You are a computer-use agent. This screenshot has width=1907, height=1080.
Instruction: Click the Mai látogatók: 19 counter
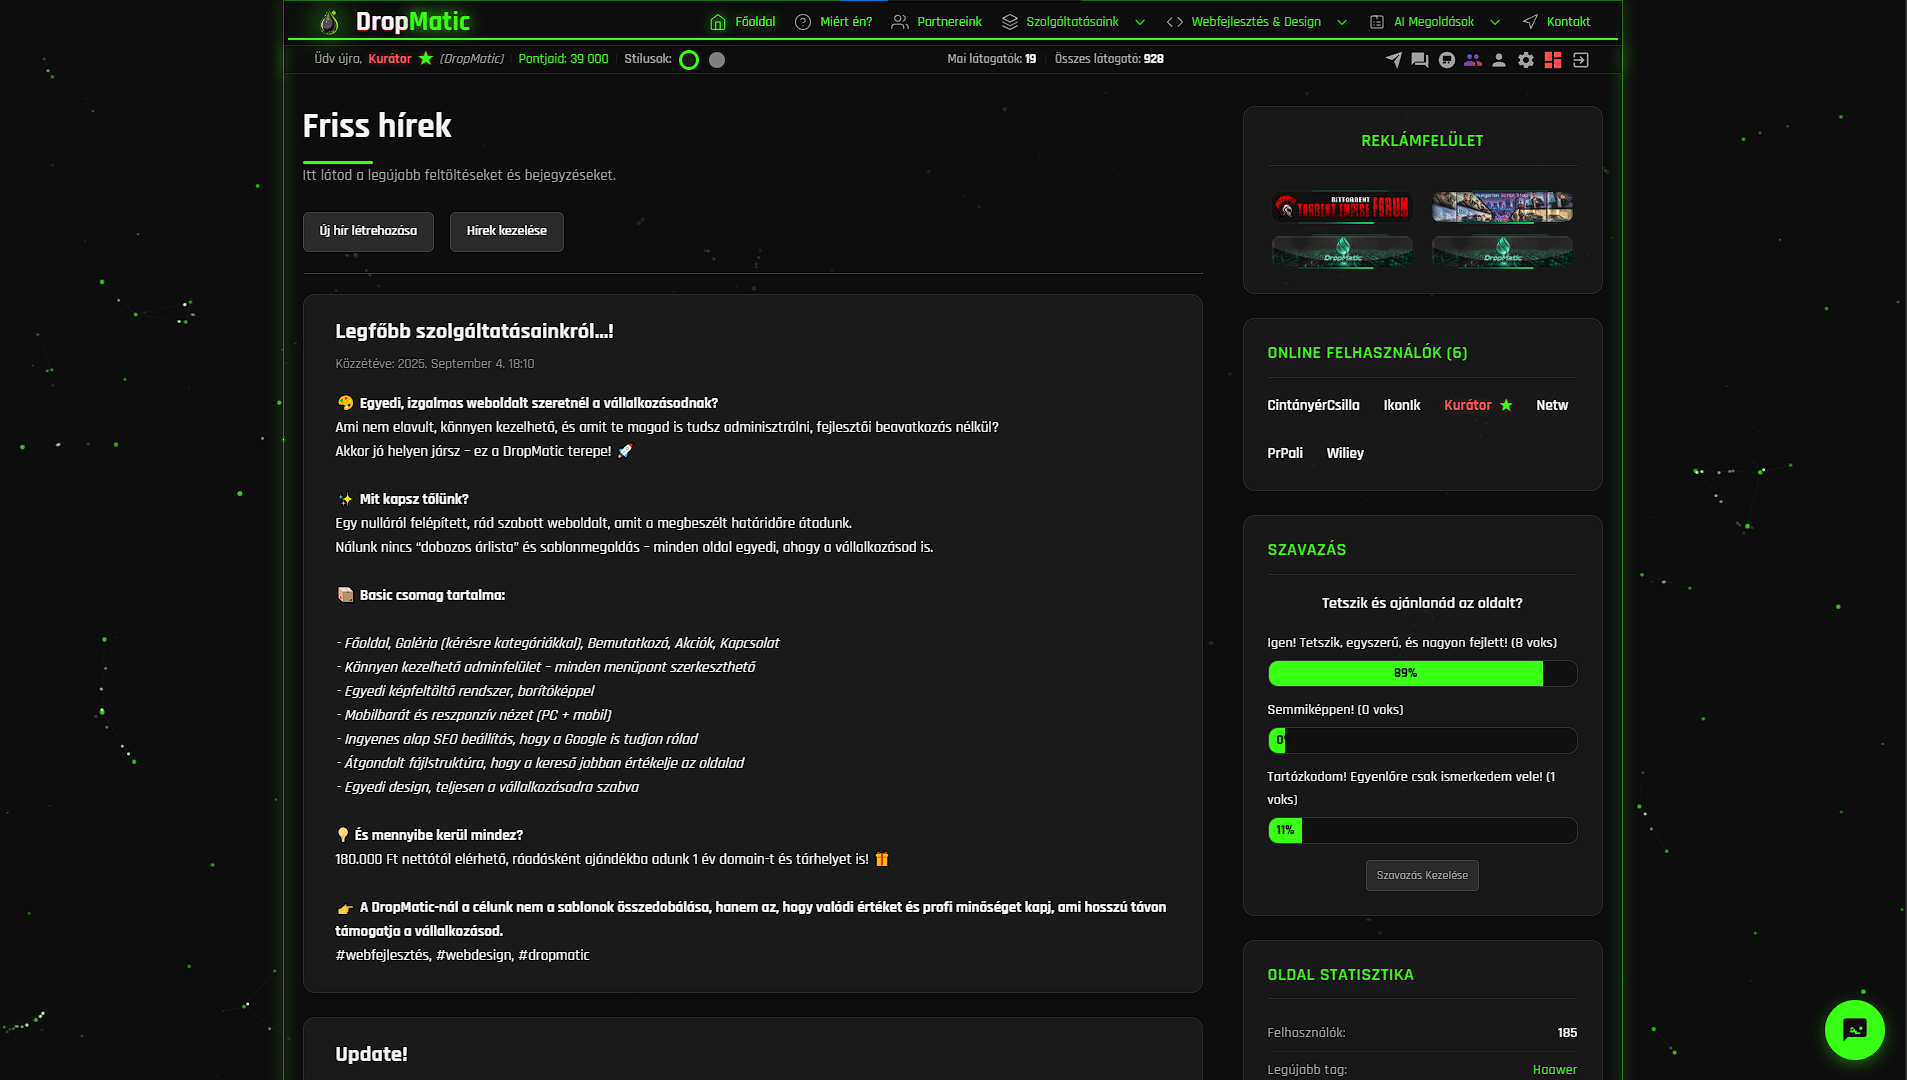(x=991, y=59)
